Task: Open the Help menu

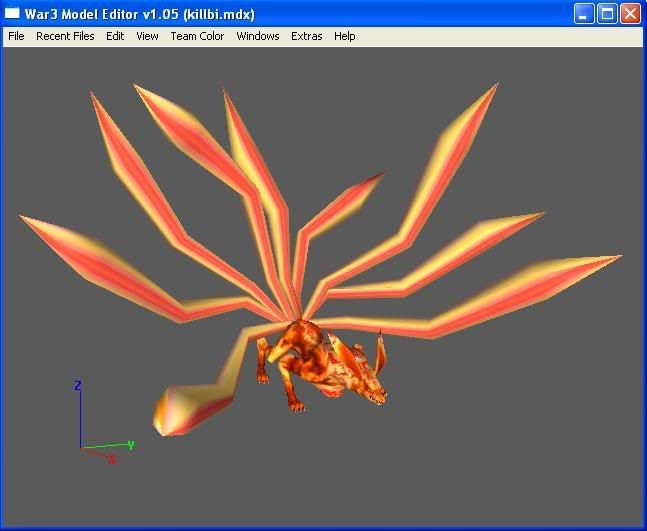Action: [345, 36]
